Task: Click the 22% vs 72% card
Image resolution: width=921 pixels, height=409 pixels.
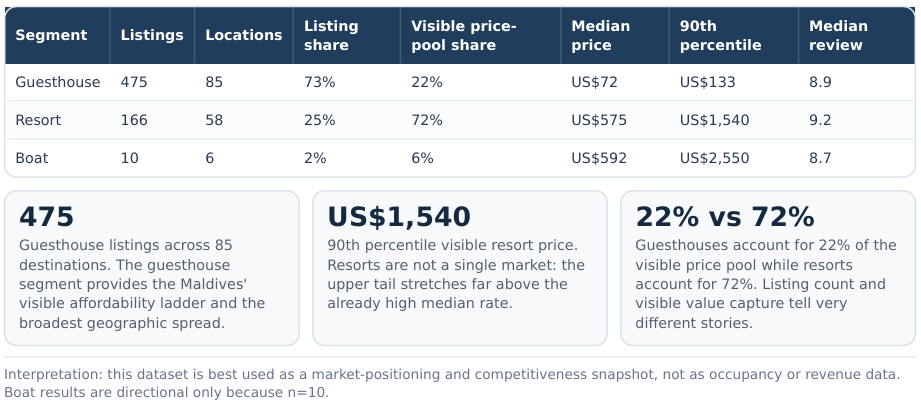Action: tap(768, 268)
